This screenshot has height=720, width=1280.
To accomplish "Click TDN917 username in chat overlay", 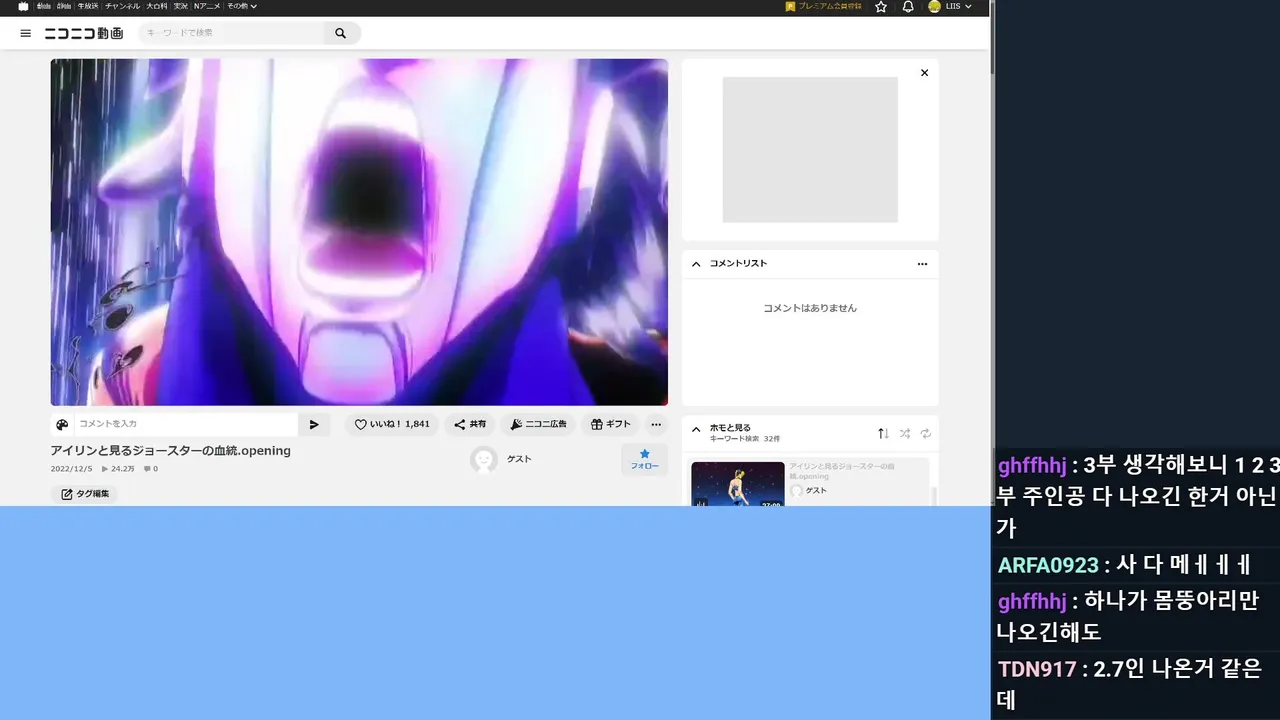I will coord(1037,669).
